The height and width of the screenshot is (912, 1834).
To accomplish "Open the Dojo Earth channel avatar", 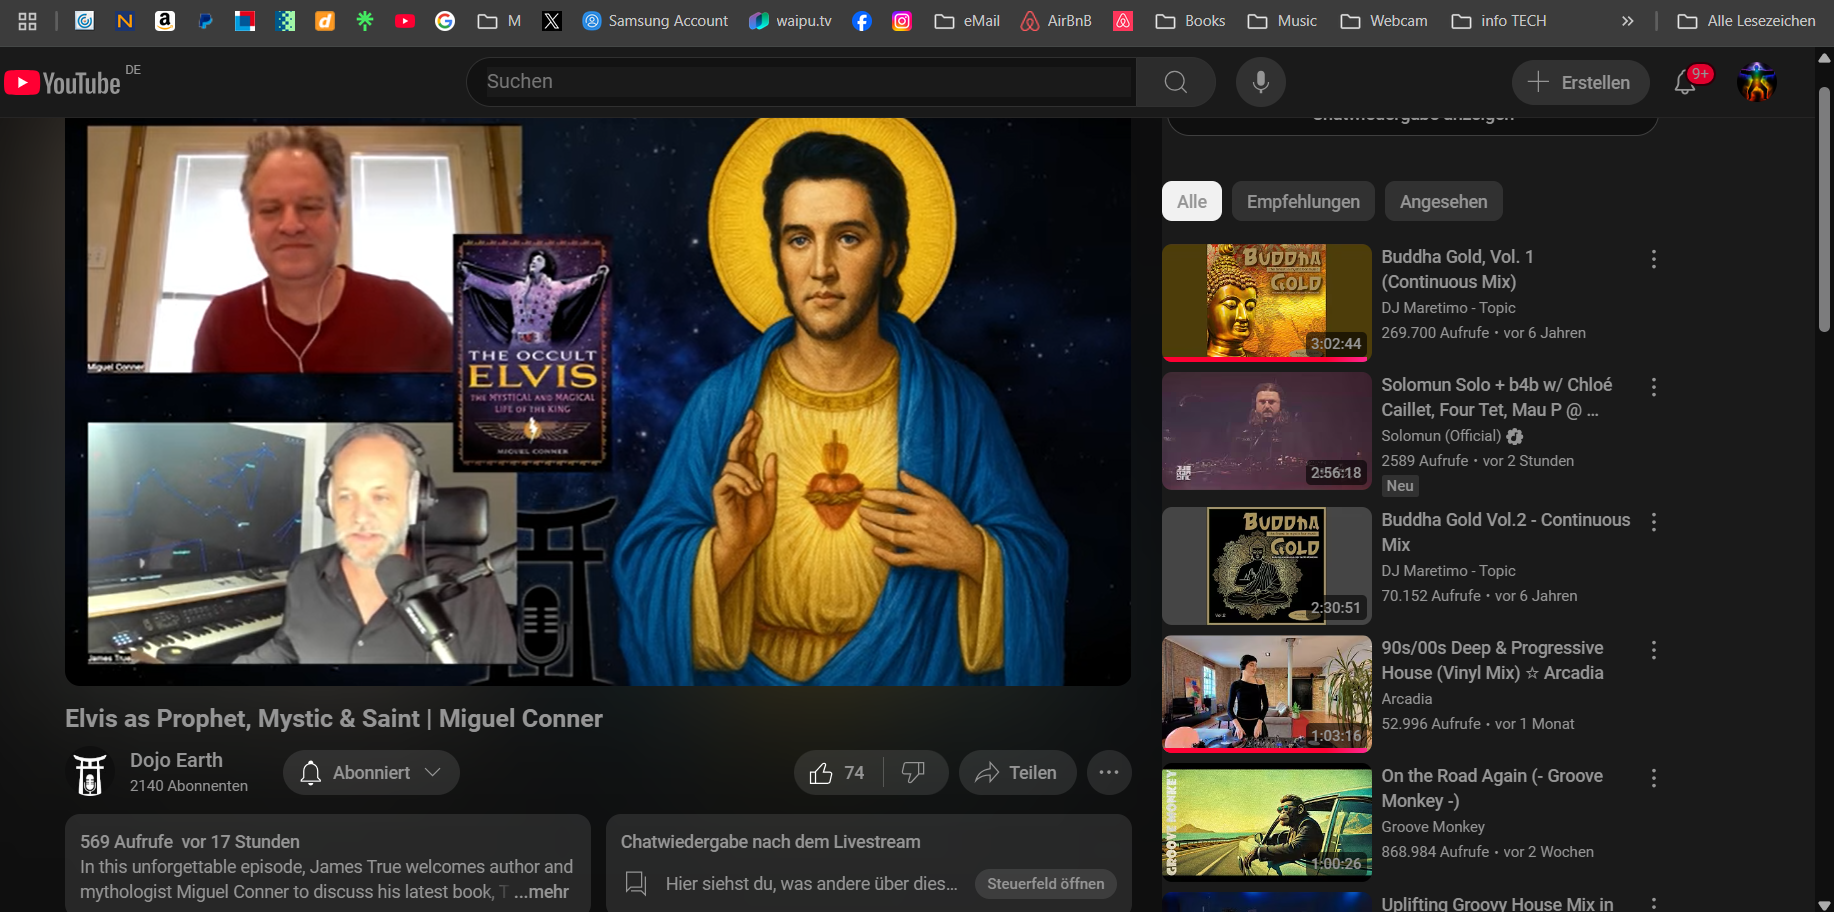I will tap(90, 773).
